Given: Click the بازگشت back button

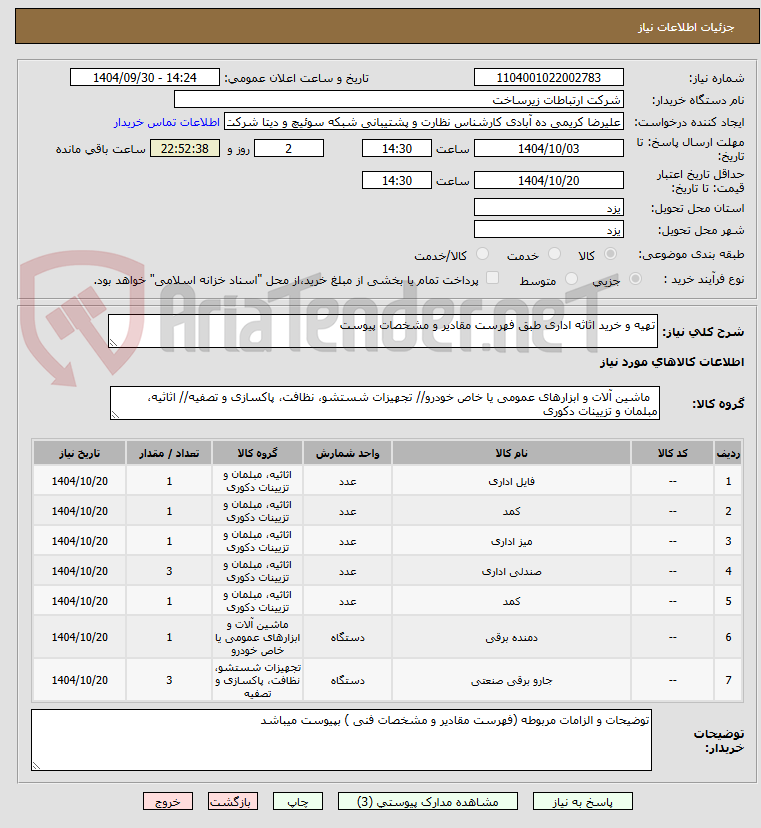Looking at the screenshot, I should pos(233,802).
